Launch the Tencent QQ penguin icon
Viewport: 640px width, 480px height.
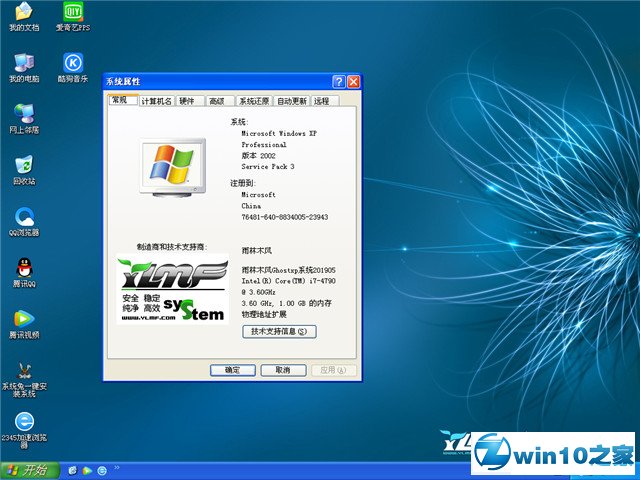coord(24,273)
